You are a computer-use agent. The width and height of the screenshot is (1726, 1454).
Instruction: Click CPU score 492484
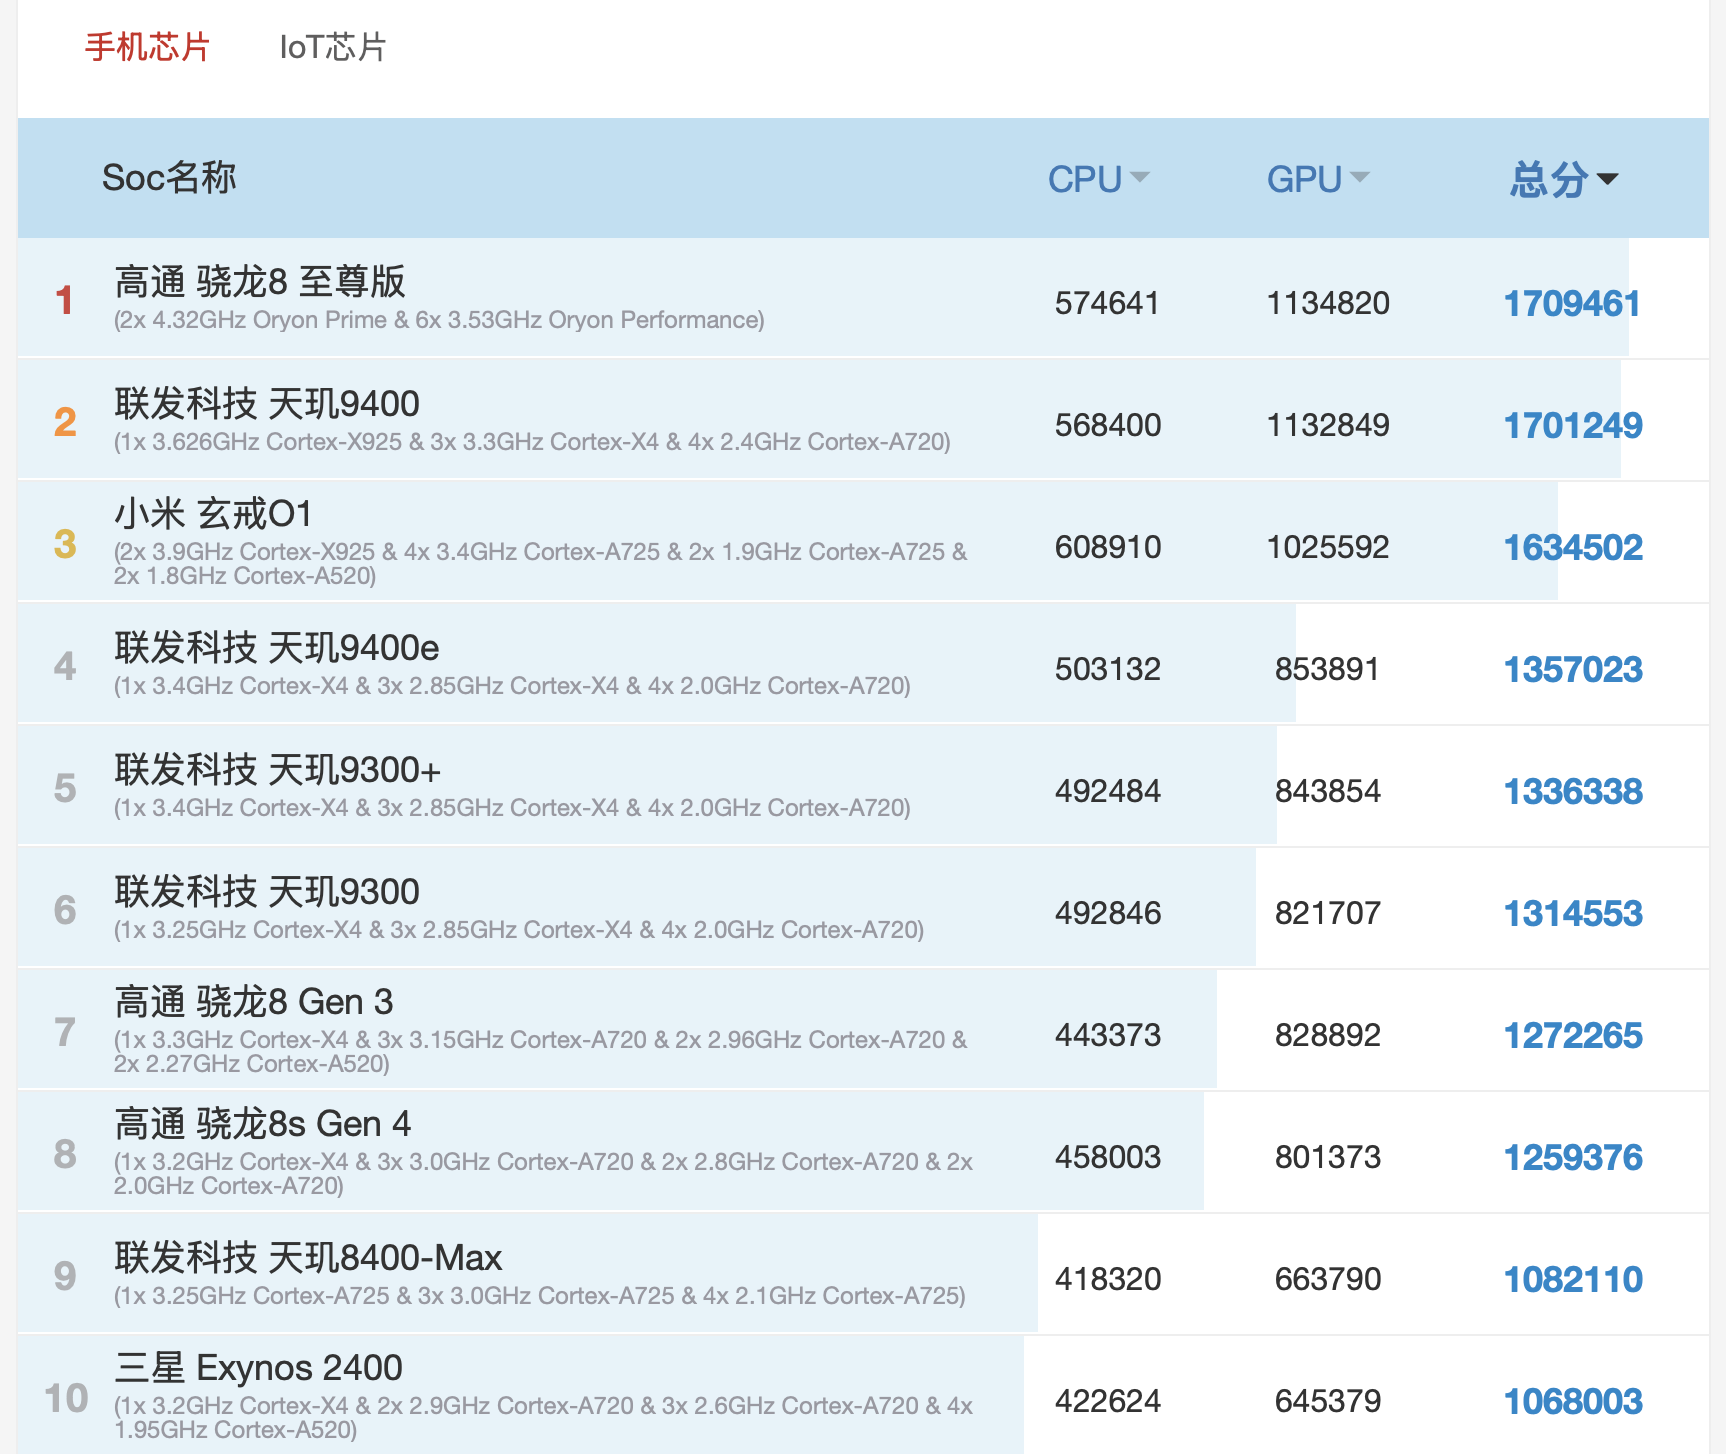coord(1108,791)
